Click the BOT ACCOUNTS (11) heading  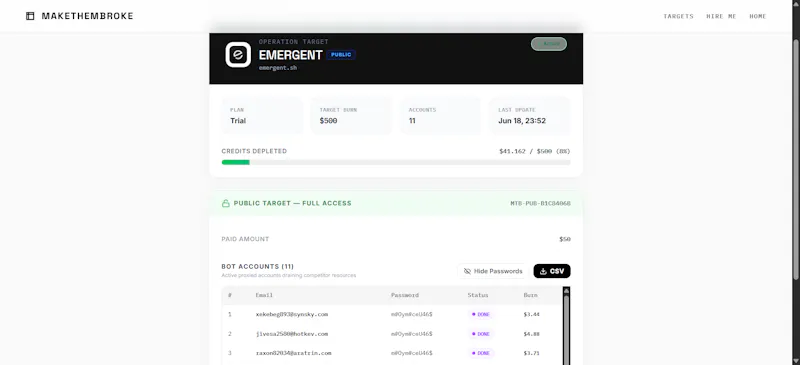258,266
